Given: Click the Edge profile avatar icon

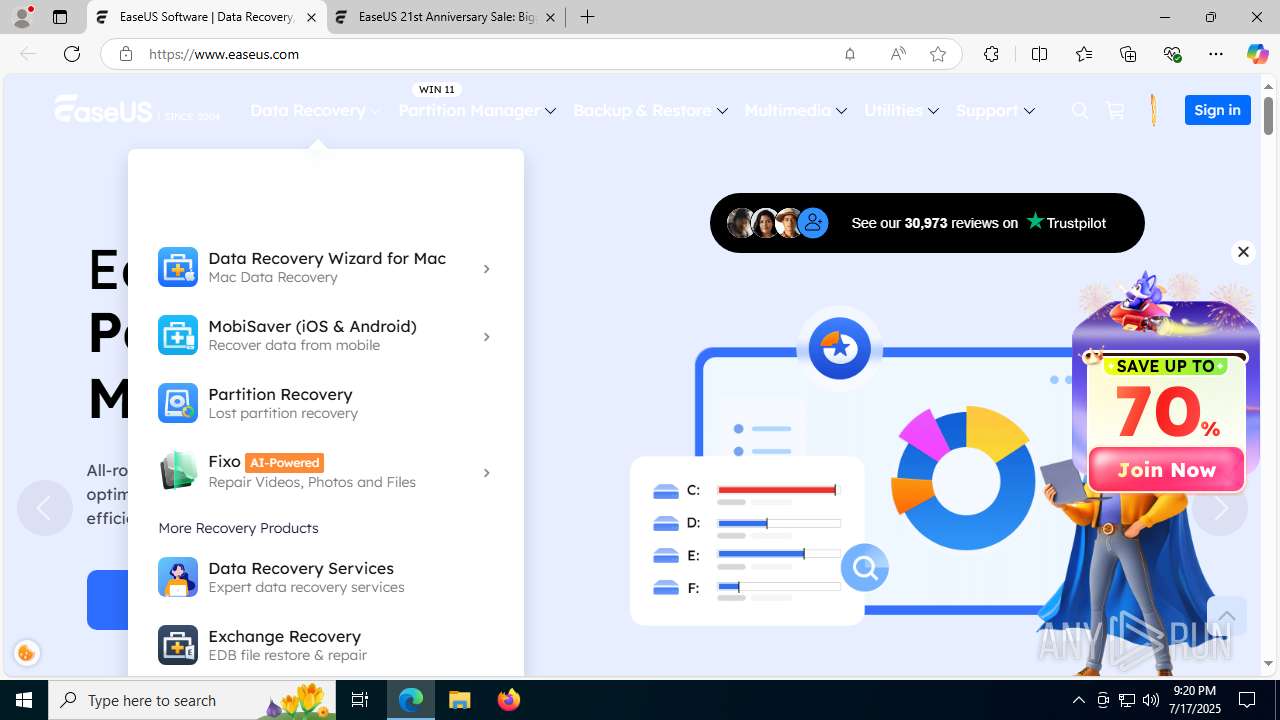Looking at the screenshot, I should 22,17.
